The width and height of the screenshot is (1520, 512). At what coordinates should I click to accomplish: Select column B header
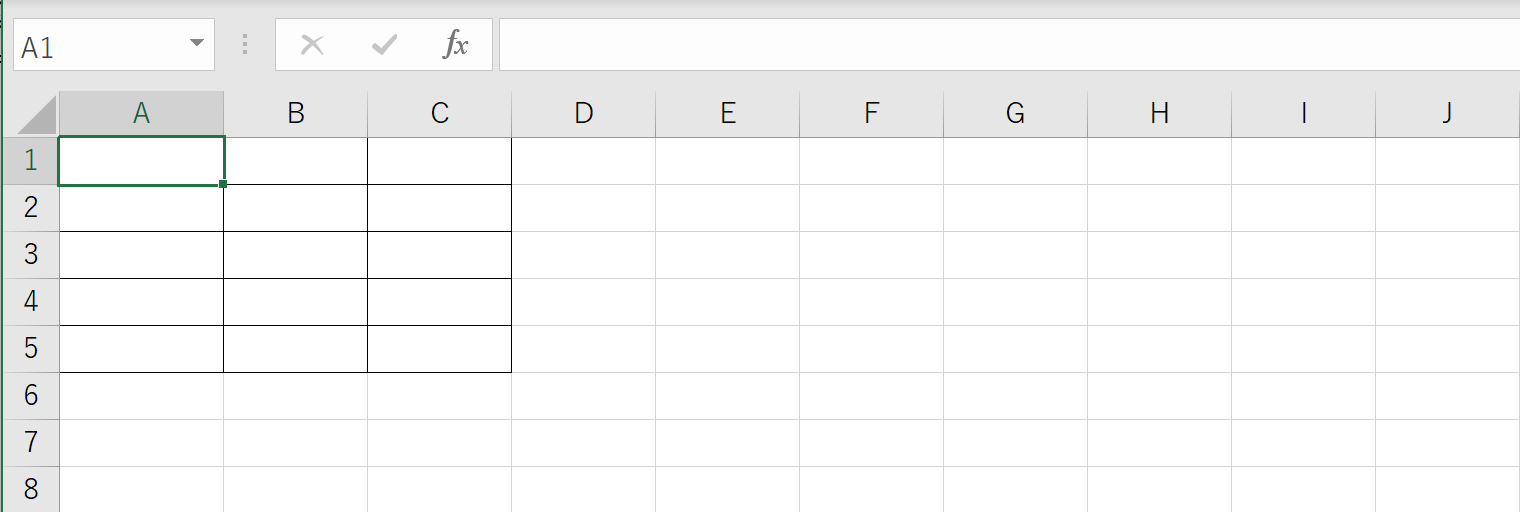(x=295, y=114)
